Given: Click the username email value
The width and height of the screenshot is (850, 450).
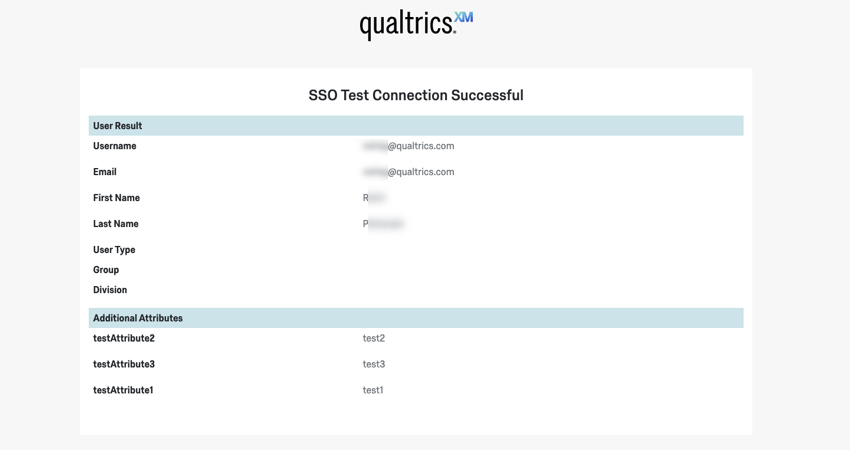Looking at the screenshot, I should coord(409,146).
